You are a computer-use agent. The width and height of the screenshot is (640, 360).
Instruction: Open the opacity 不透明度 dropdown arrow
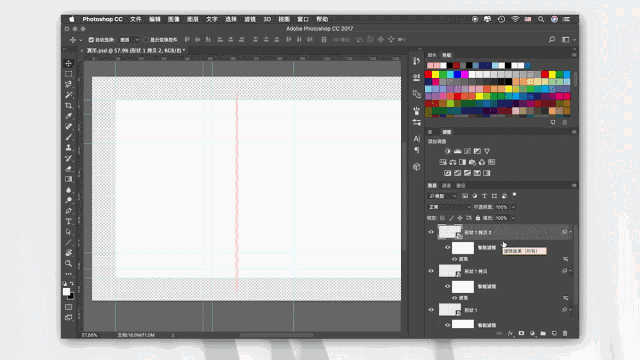pos(513,207)
